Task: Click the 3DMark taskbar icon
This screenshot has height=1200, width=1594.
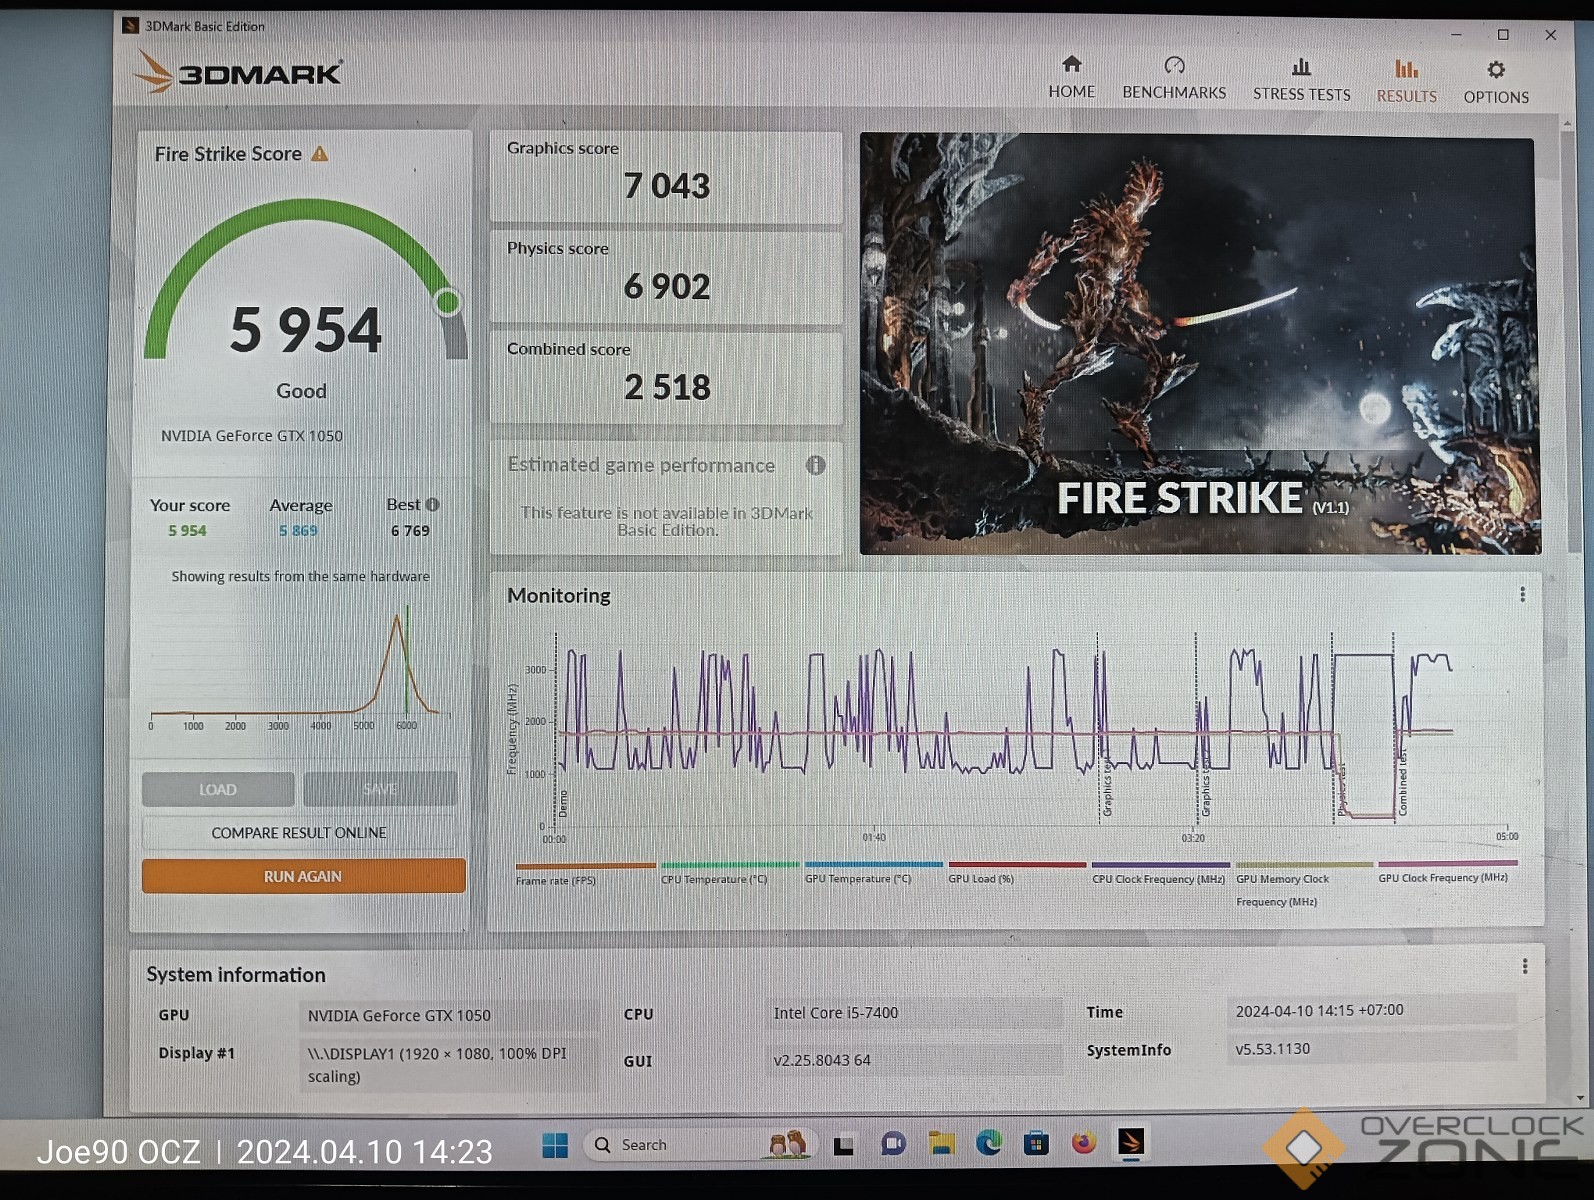Action: (x=1131, y=1141)
